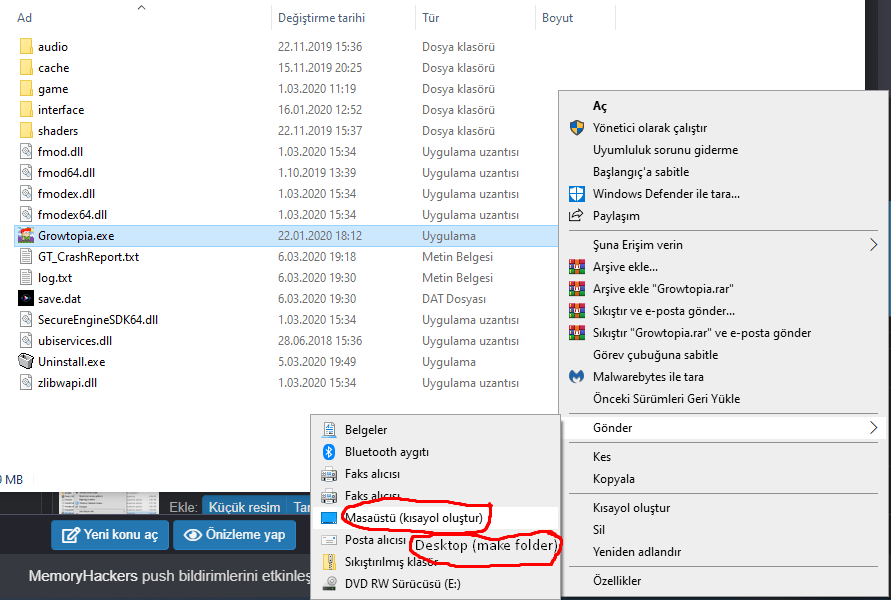891x600 pixels.
Task: Click the GT_CrashReport.txt document icon
Action: point(26,256)
